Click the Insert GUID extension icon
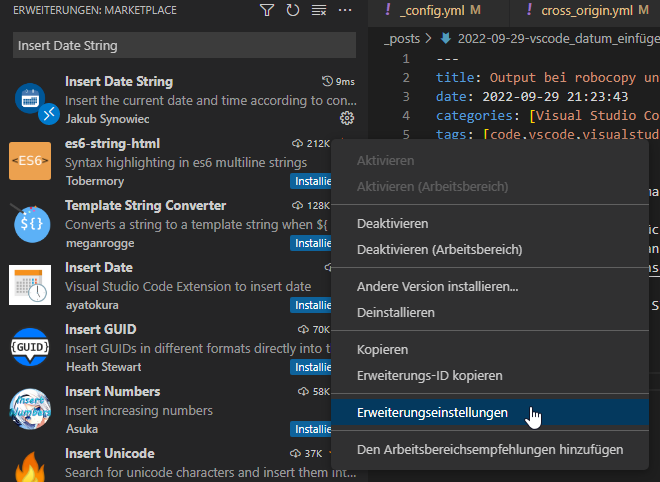The height and width of the screenshot is (482, 660). click(30, 347)
